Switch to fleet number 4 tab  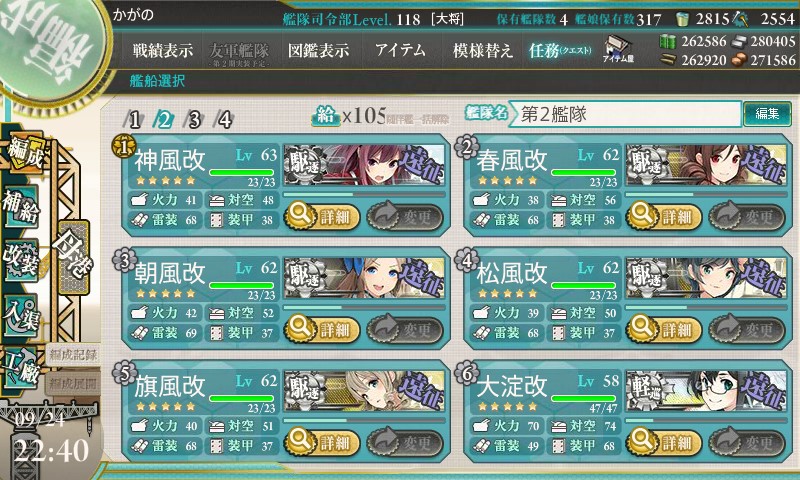pyautogui.click(x=224, y=120)
